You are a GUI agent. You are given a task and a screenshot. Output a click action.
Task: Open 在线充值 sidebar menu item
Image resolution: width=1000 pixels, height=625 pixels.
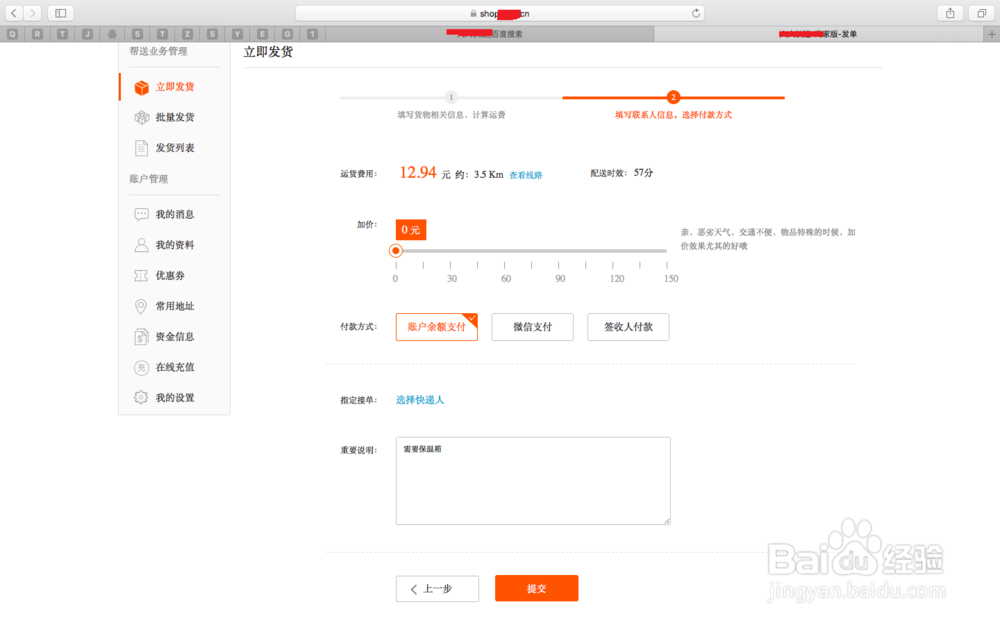tap(175, 367)
